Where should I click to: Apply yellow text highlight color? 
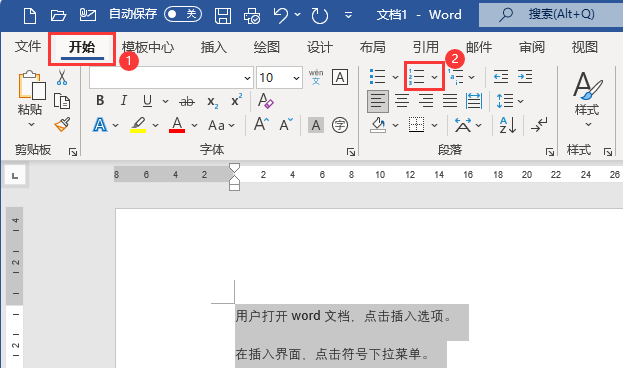(138, 125)
